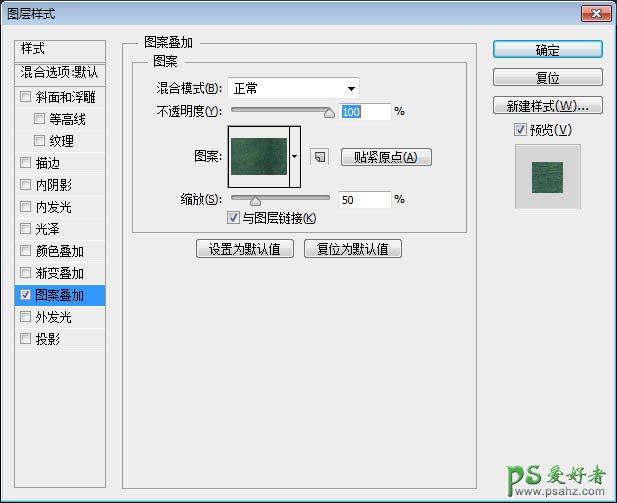This screenshot has width=617, height=503.
Task: Uncheck the 图案叠加 checkbox
Action: [25, 295]
